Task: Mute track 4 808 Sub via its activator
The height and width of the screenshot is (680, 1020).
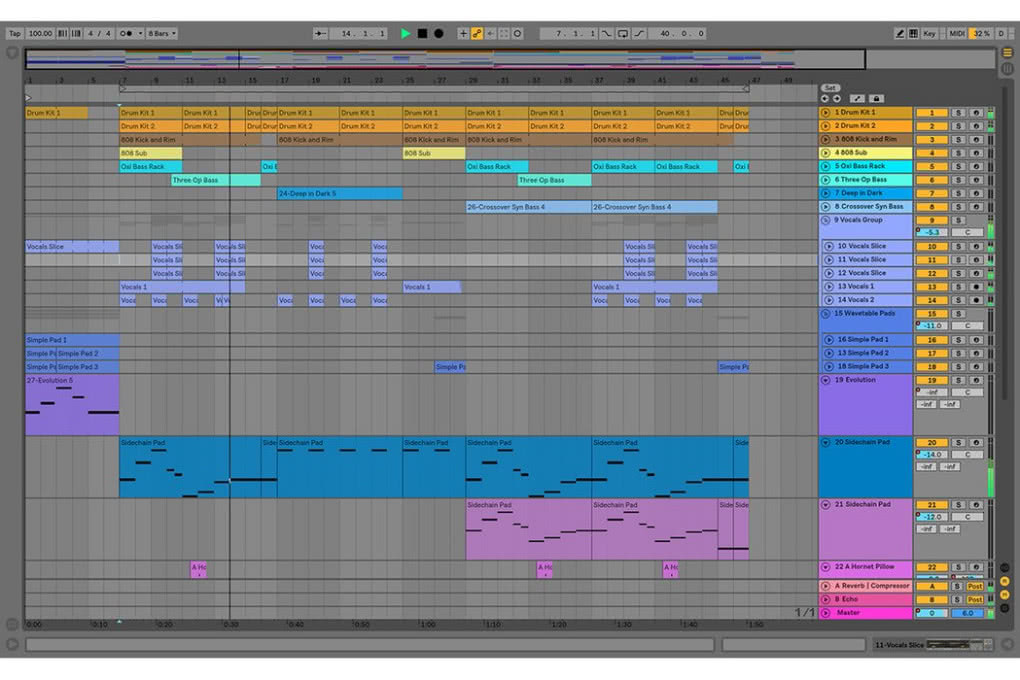Action: pyautogui.click(x=932, y=153)
